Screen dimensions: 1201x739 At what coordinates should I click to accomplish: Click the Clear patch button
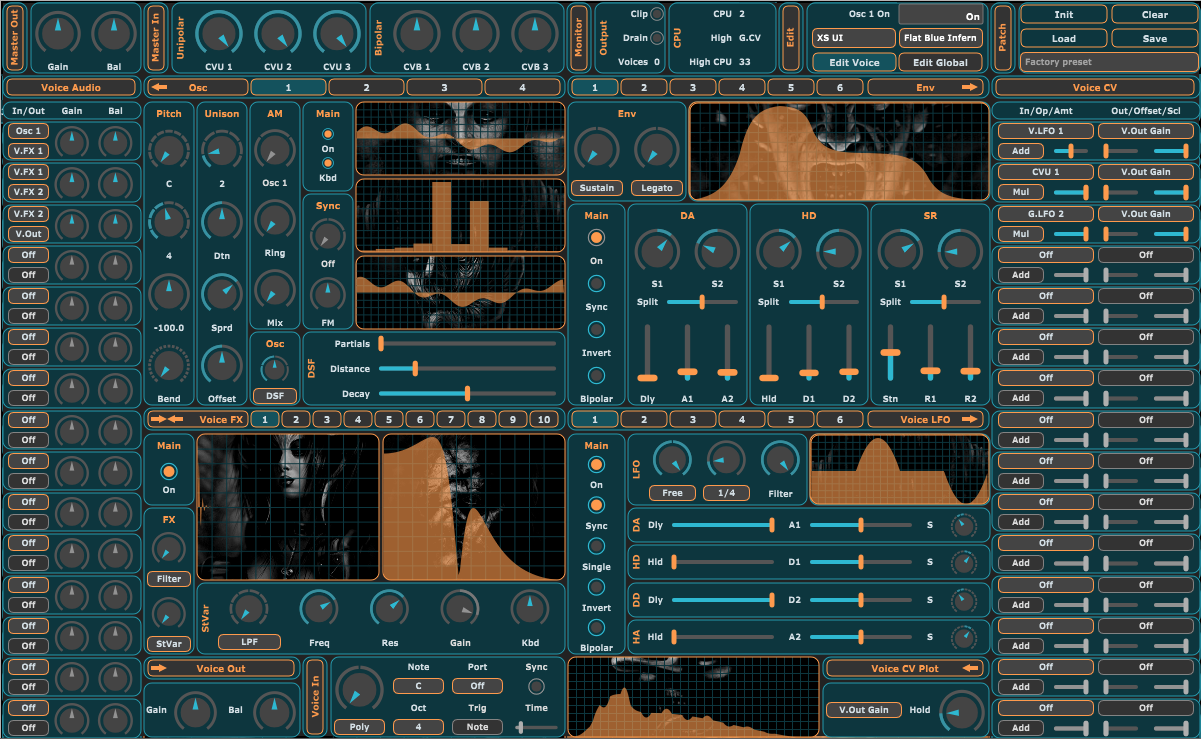point(1154,14)
